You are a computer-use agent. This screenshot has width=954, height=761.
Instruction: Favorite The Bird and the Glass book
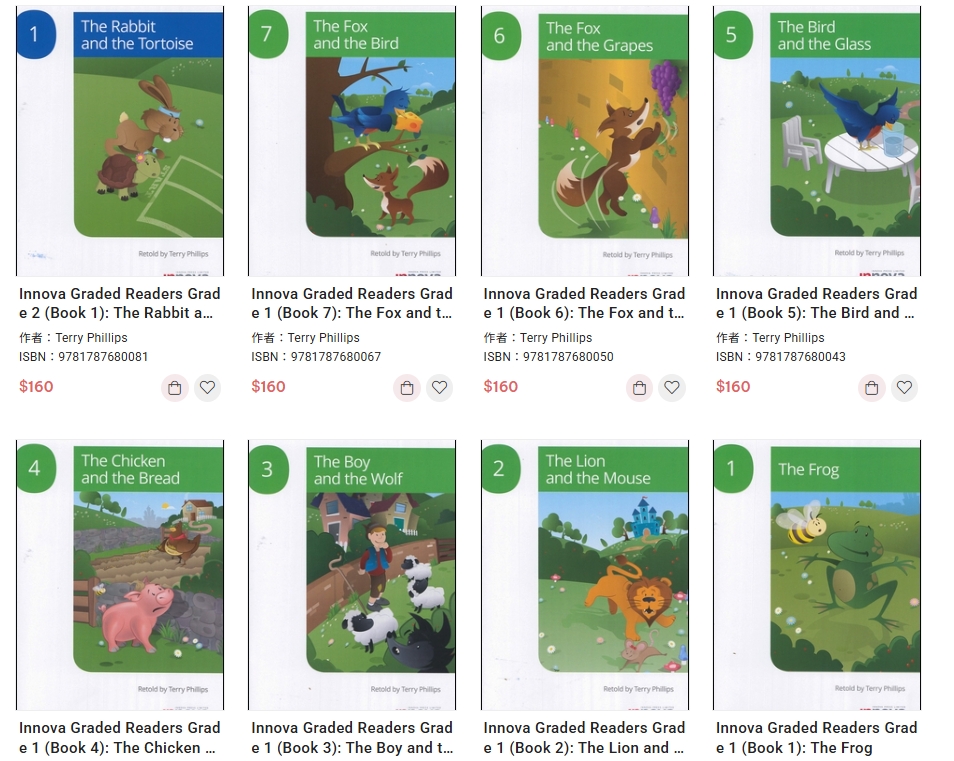(905, 387)
